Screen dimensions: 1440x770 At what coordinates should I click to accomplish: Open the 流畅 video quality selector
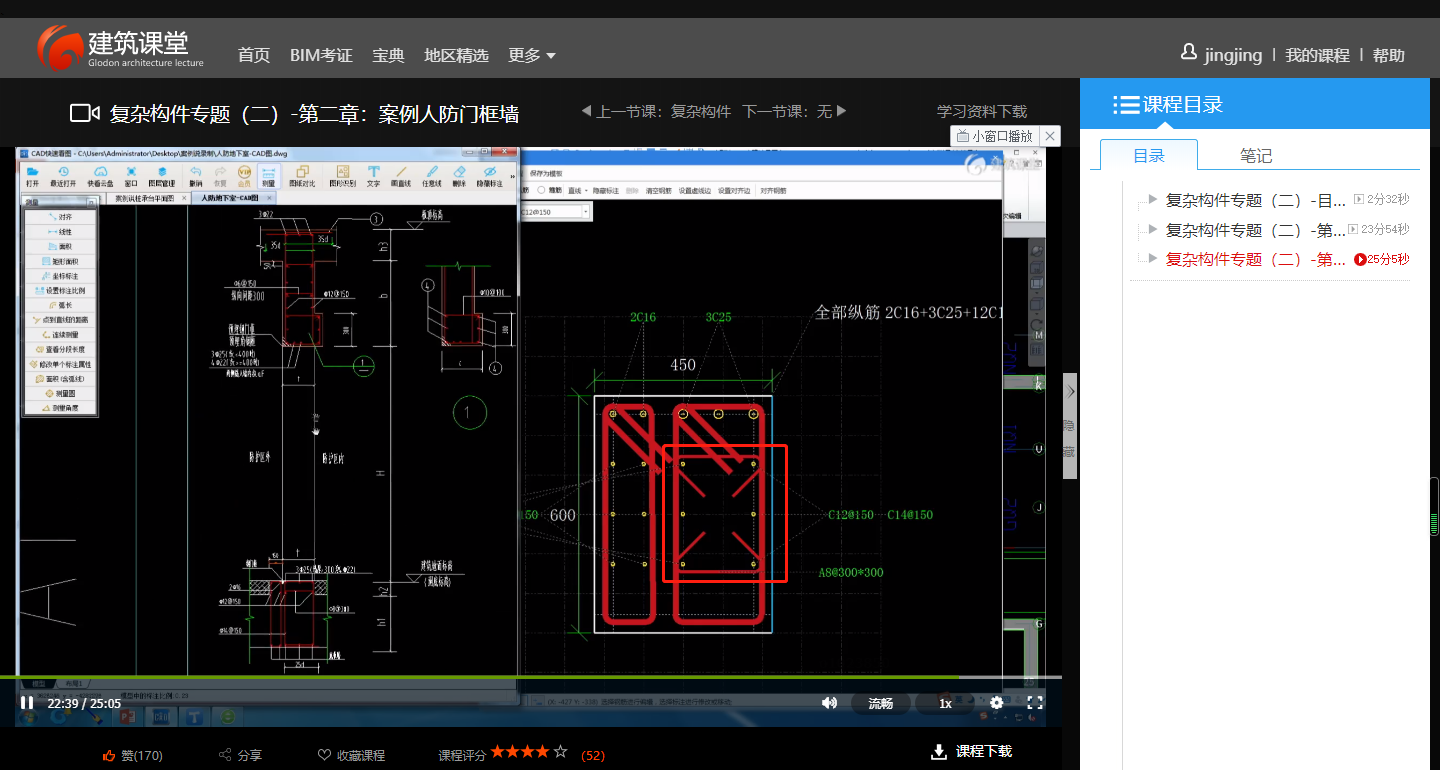(x=880, y=703)
